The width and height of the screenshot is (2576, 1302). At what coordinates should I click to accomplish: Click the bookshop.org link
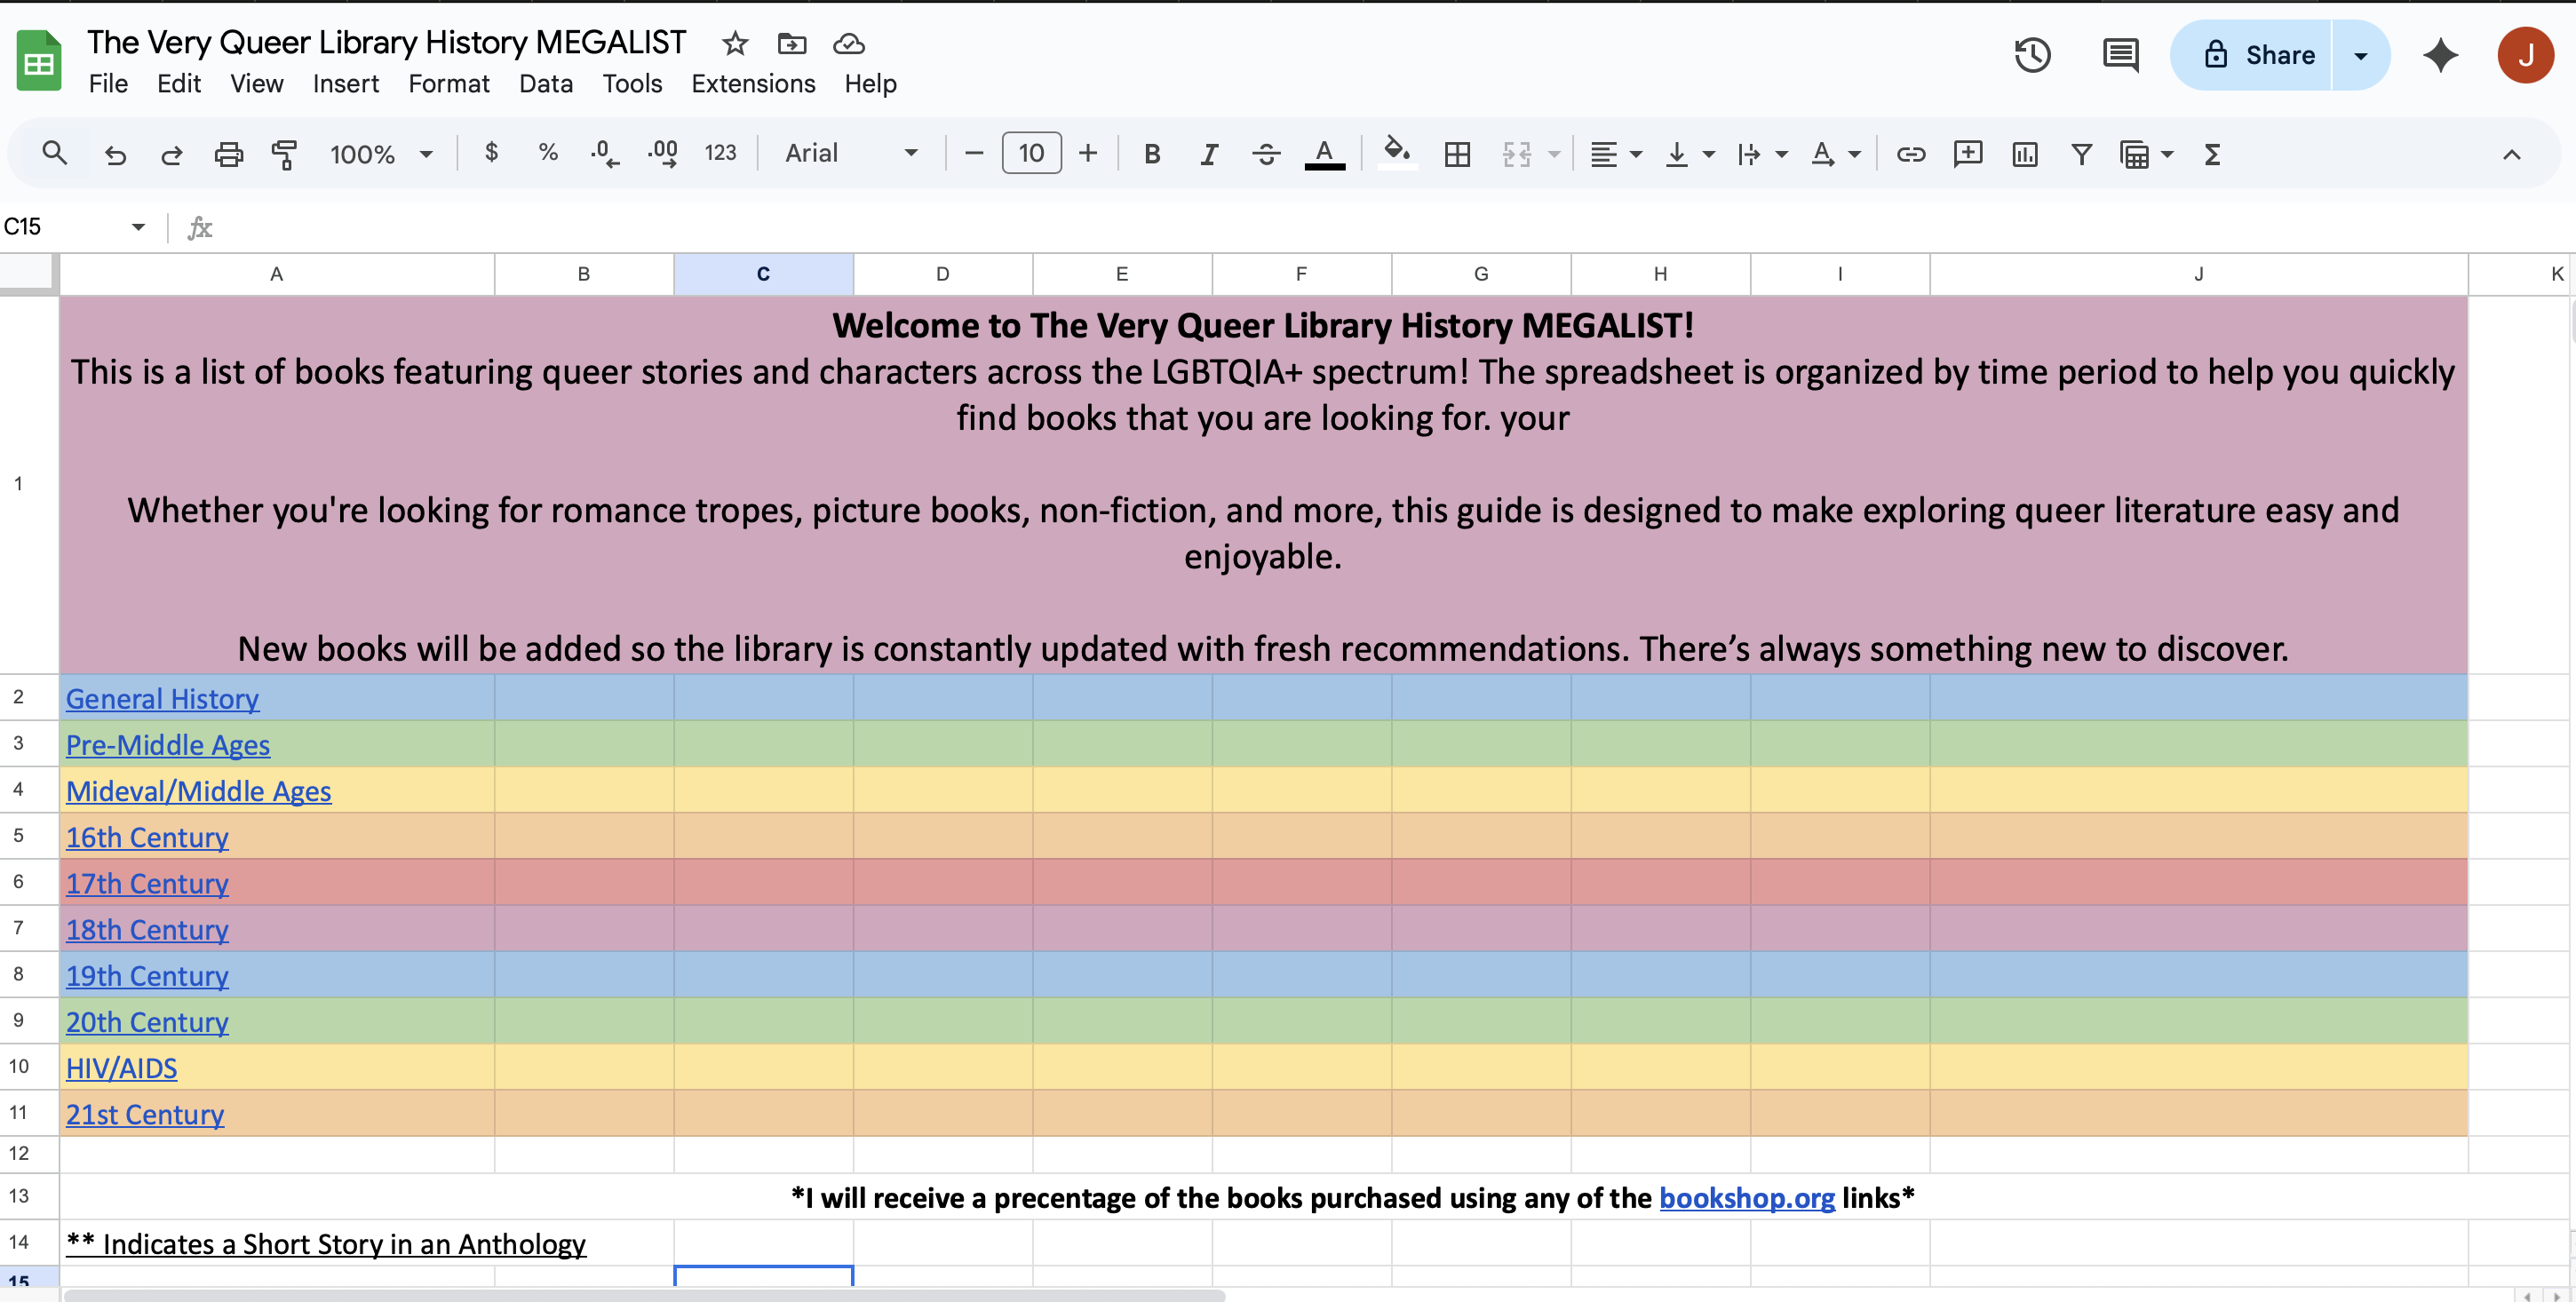point(1746,1198)
